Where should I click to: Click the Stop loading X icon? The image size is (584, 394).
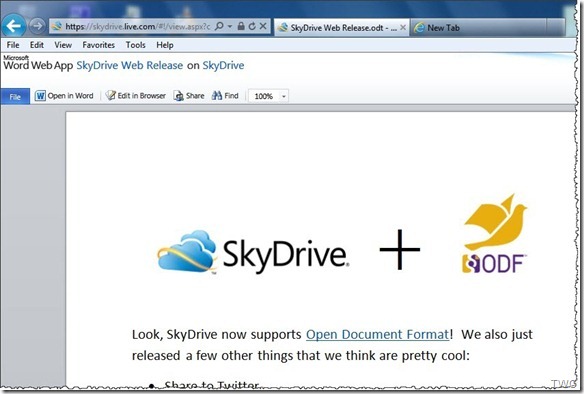[263, 26]
